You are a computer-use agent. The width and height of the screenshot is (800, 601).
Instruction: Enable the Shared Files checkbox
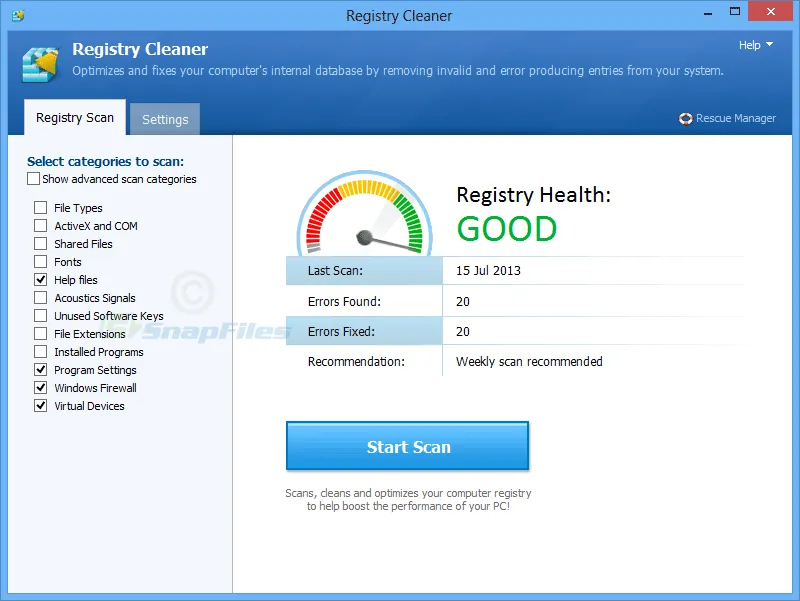(x=40, y=243)
